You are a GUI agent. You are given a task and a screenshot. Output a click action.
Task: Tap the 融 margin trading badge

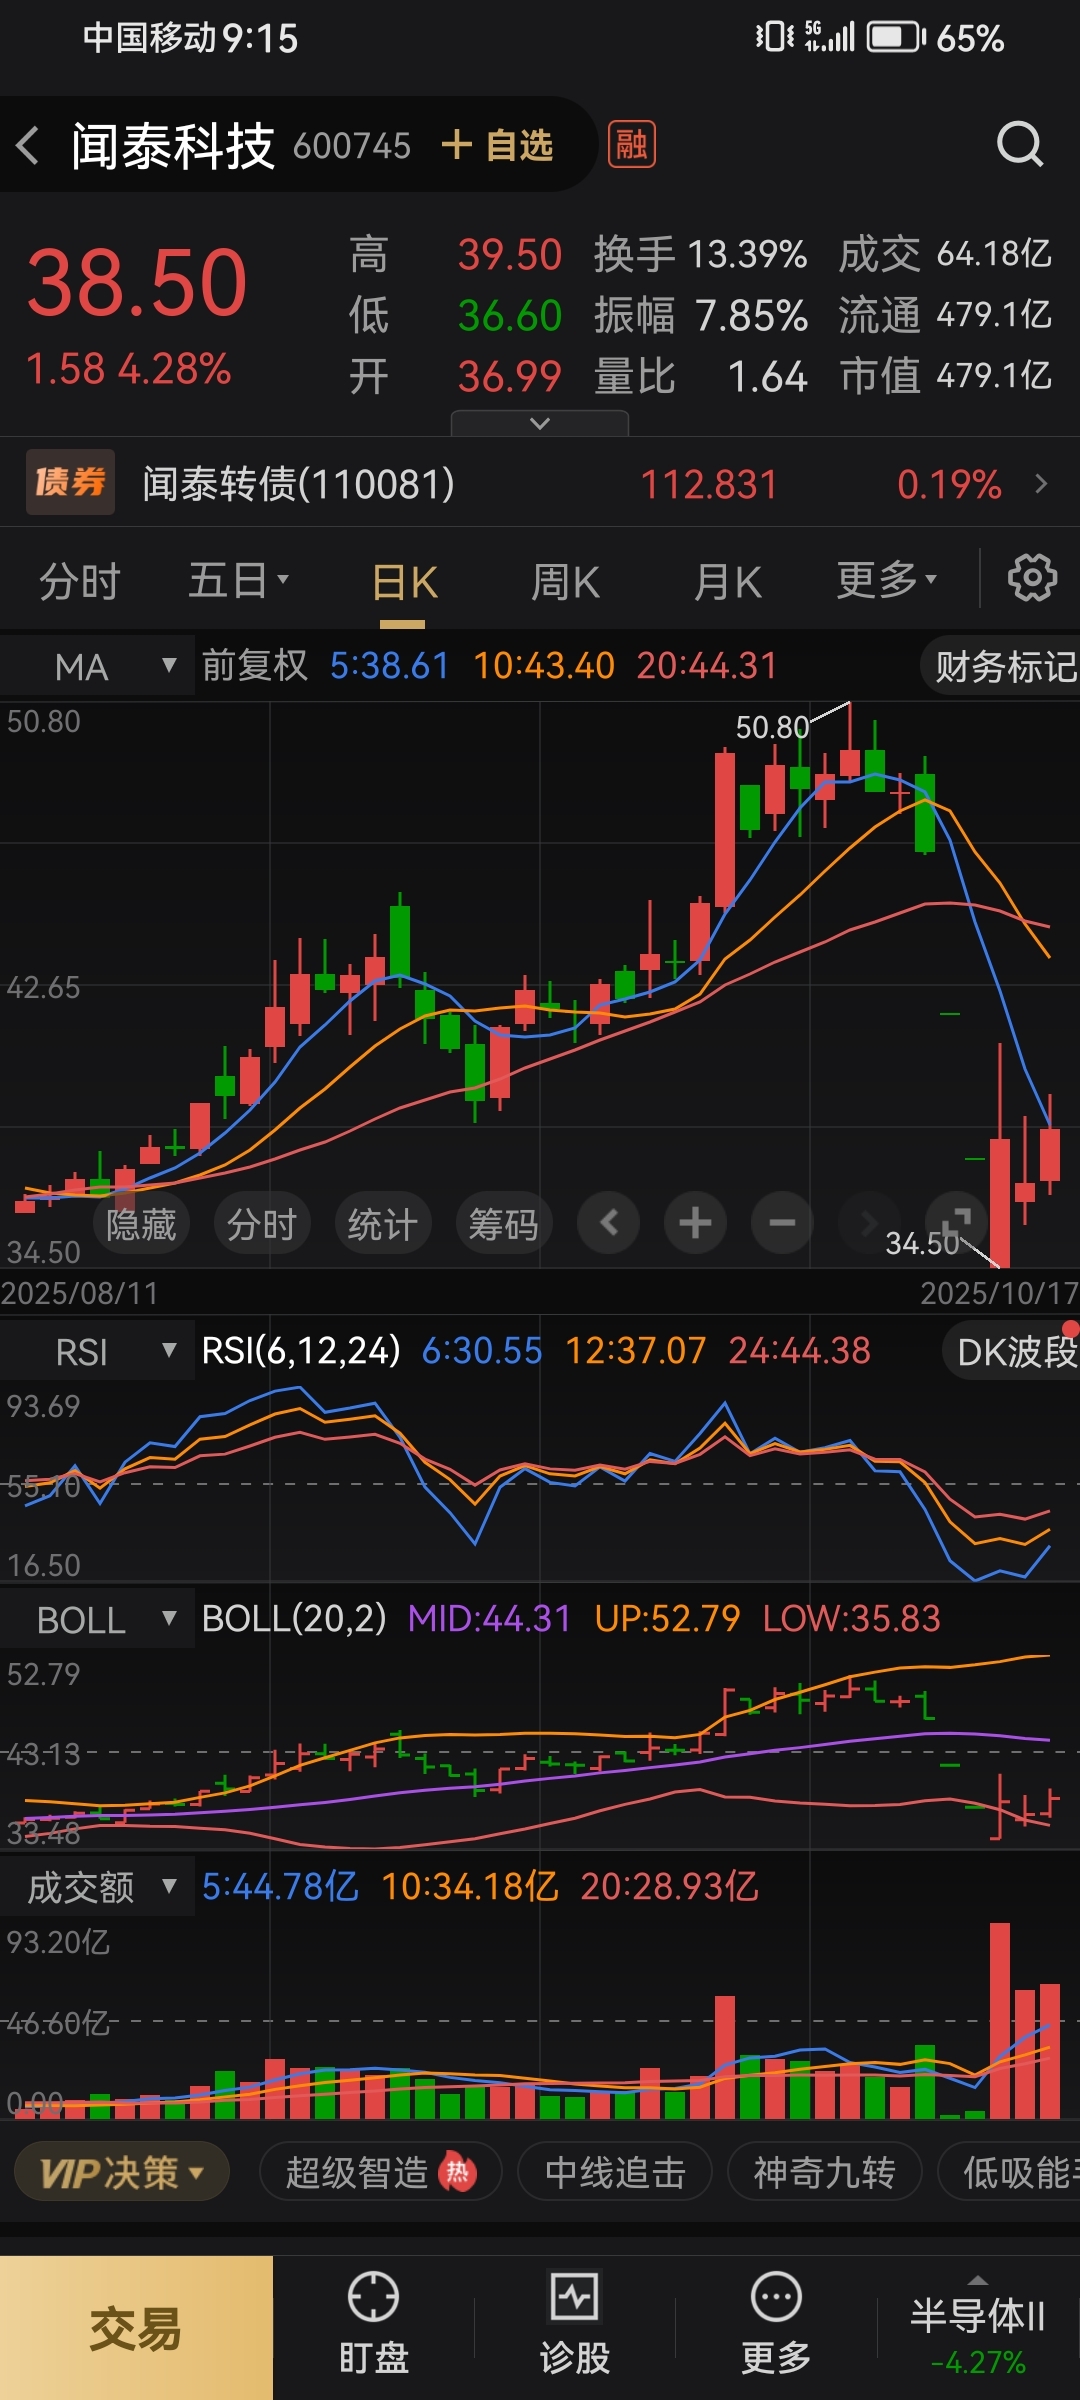[631, 144]
